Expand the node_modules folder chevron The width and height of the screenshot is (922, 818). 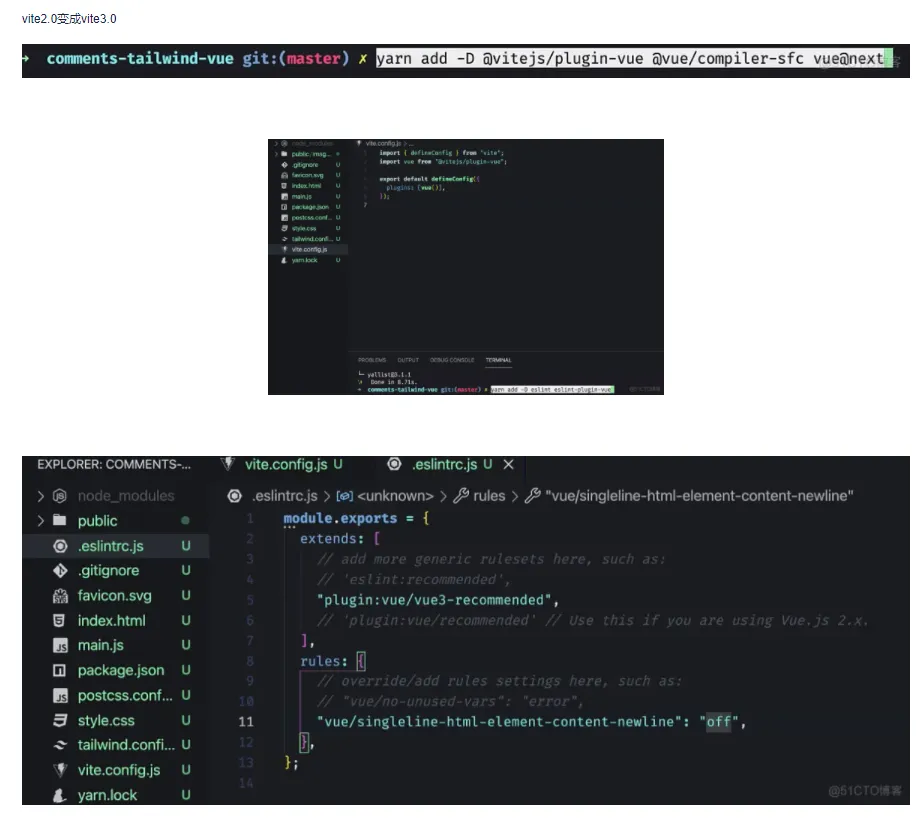pos(40,496)
